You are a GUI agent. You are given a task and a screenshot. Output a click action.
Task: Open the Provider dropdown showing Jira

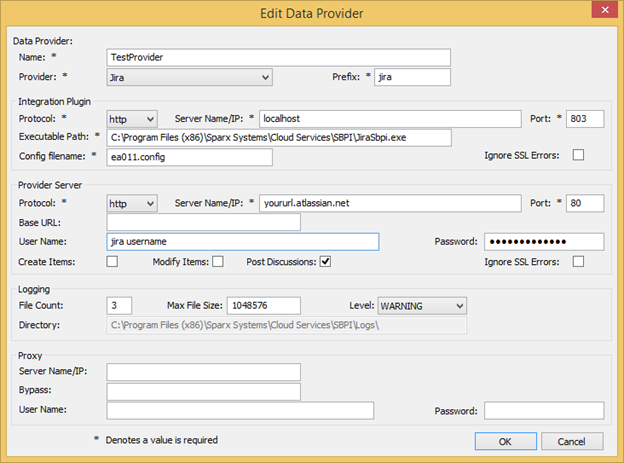tap(189, 77)
